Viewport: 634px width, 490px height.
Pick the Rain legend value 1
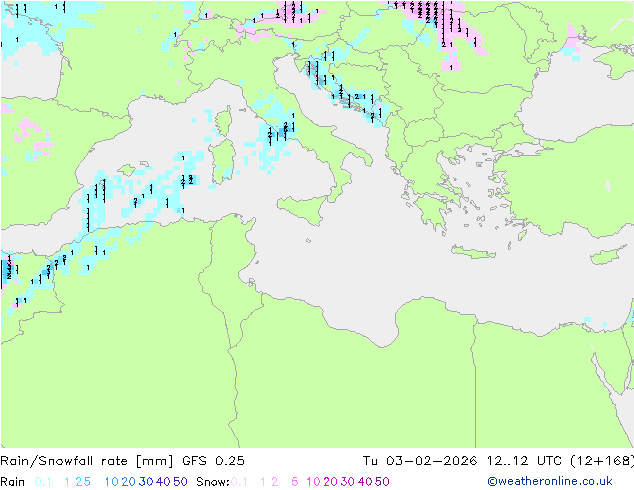(67, 482)
